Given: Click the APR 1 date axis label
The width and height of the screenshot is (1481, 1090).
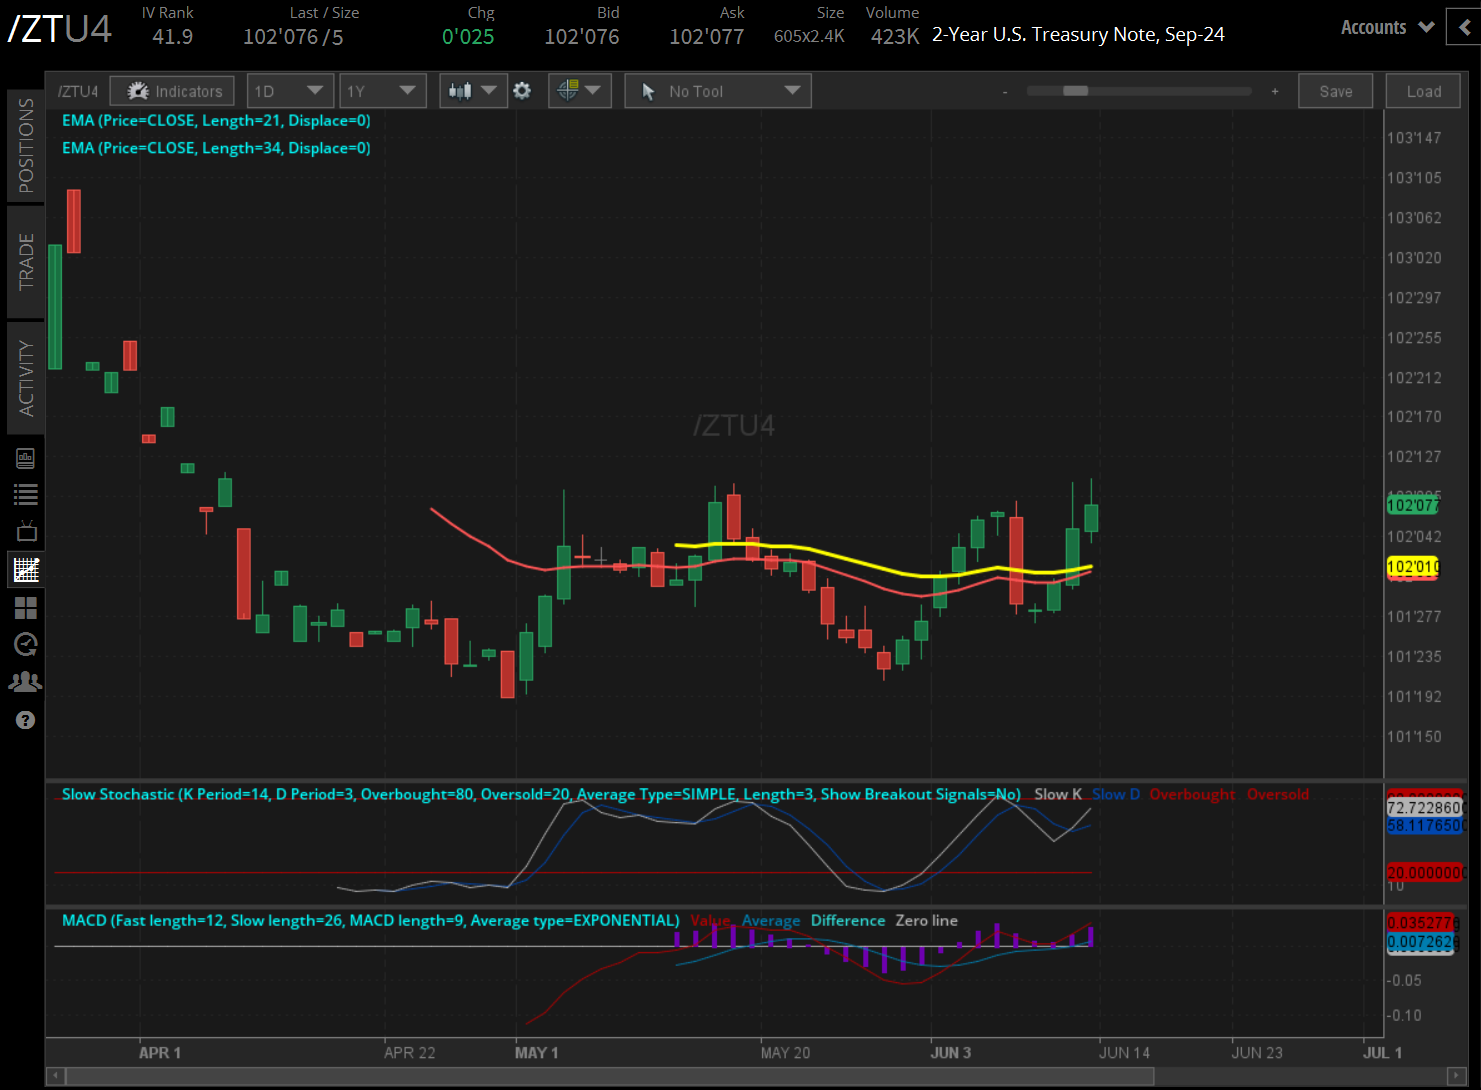Looking at the screenshot, I should click(x=160, y=1052).
